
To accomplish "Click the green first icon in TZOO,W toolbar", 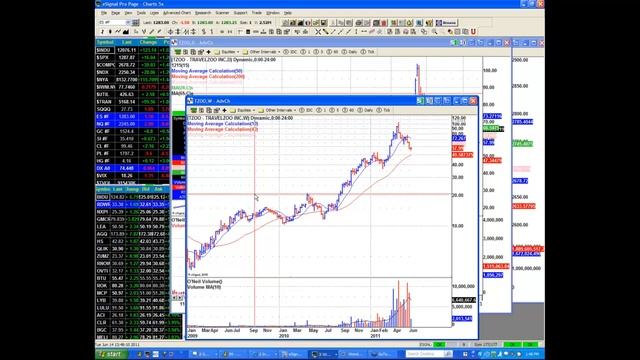I will (x=194, y=110).
